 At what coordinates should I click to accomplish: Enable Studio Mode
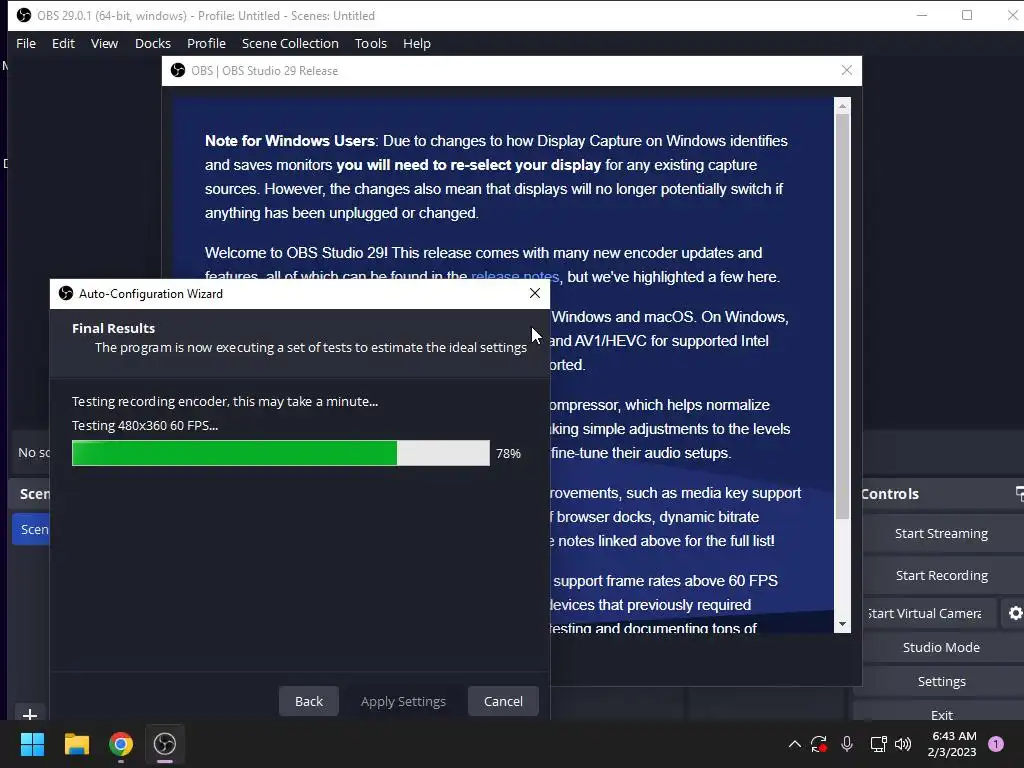tap(941, 647)
